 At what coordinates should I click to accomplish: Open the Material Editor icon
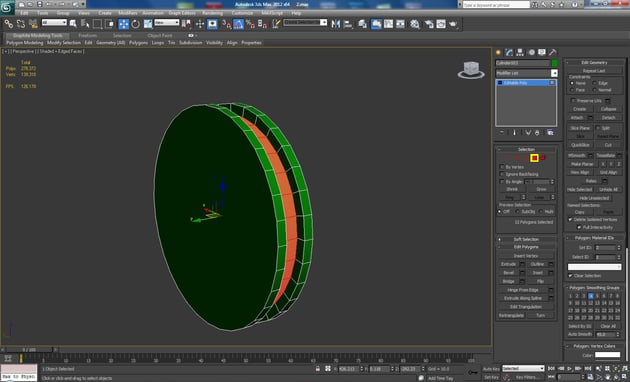pyautogui.click(x=415, y=24)
